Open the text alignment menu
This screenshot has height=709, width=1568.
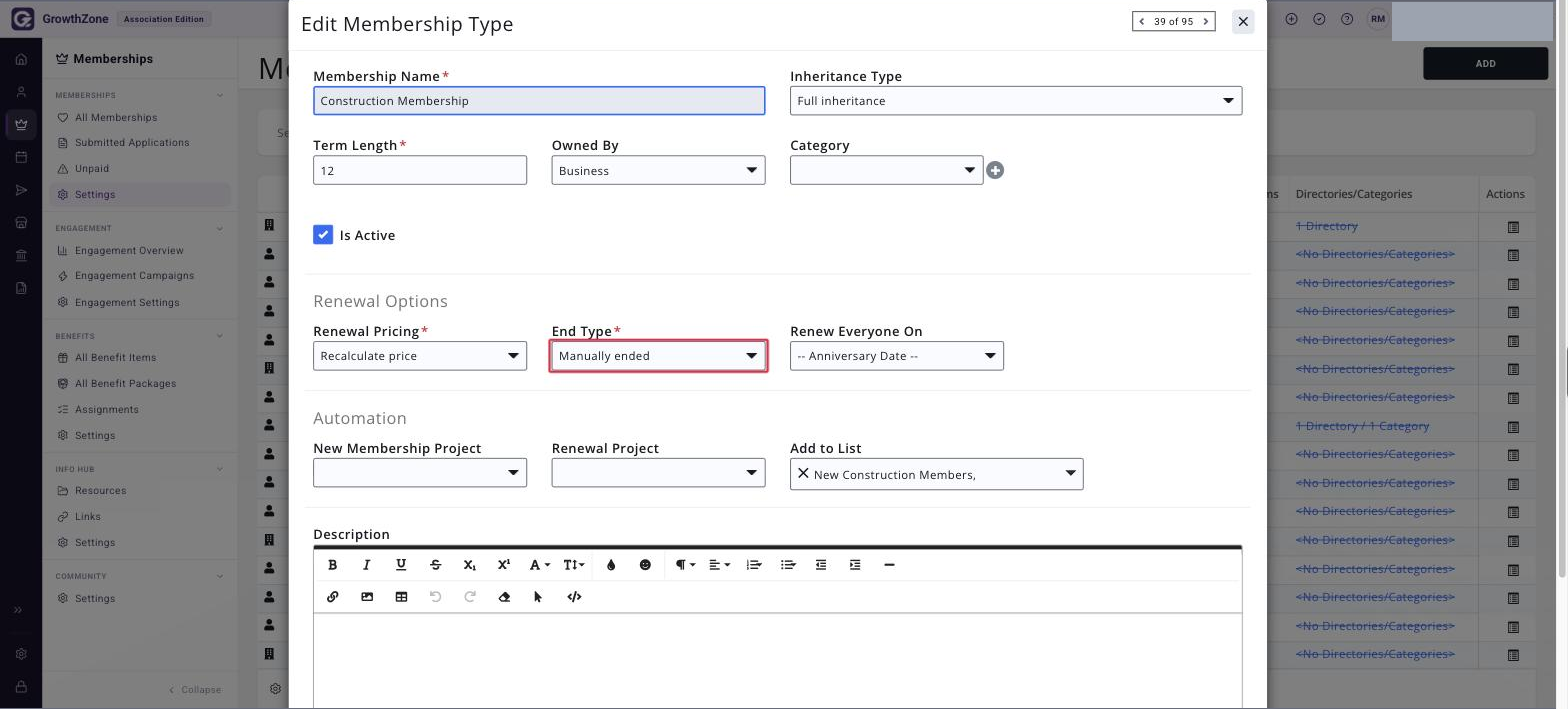[x=719, y=565]
